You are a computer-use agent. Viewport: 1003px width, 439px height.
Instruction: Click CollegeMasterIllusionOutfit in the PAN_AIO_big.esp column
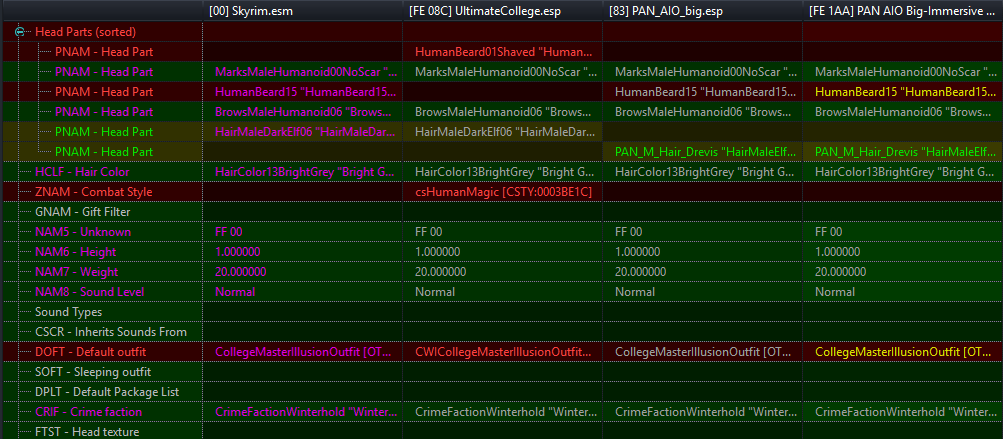[704, 351]
